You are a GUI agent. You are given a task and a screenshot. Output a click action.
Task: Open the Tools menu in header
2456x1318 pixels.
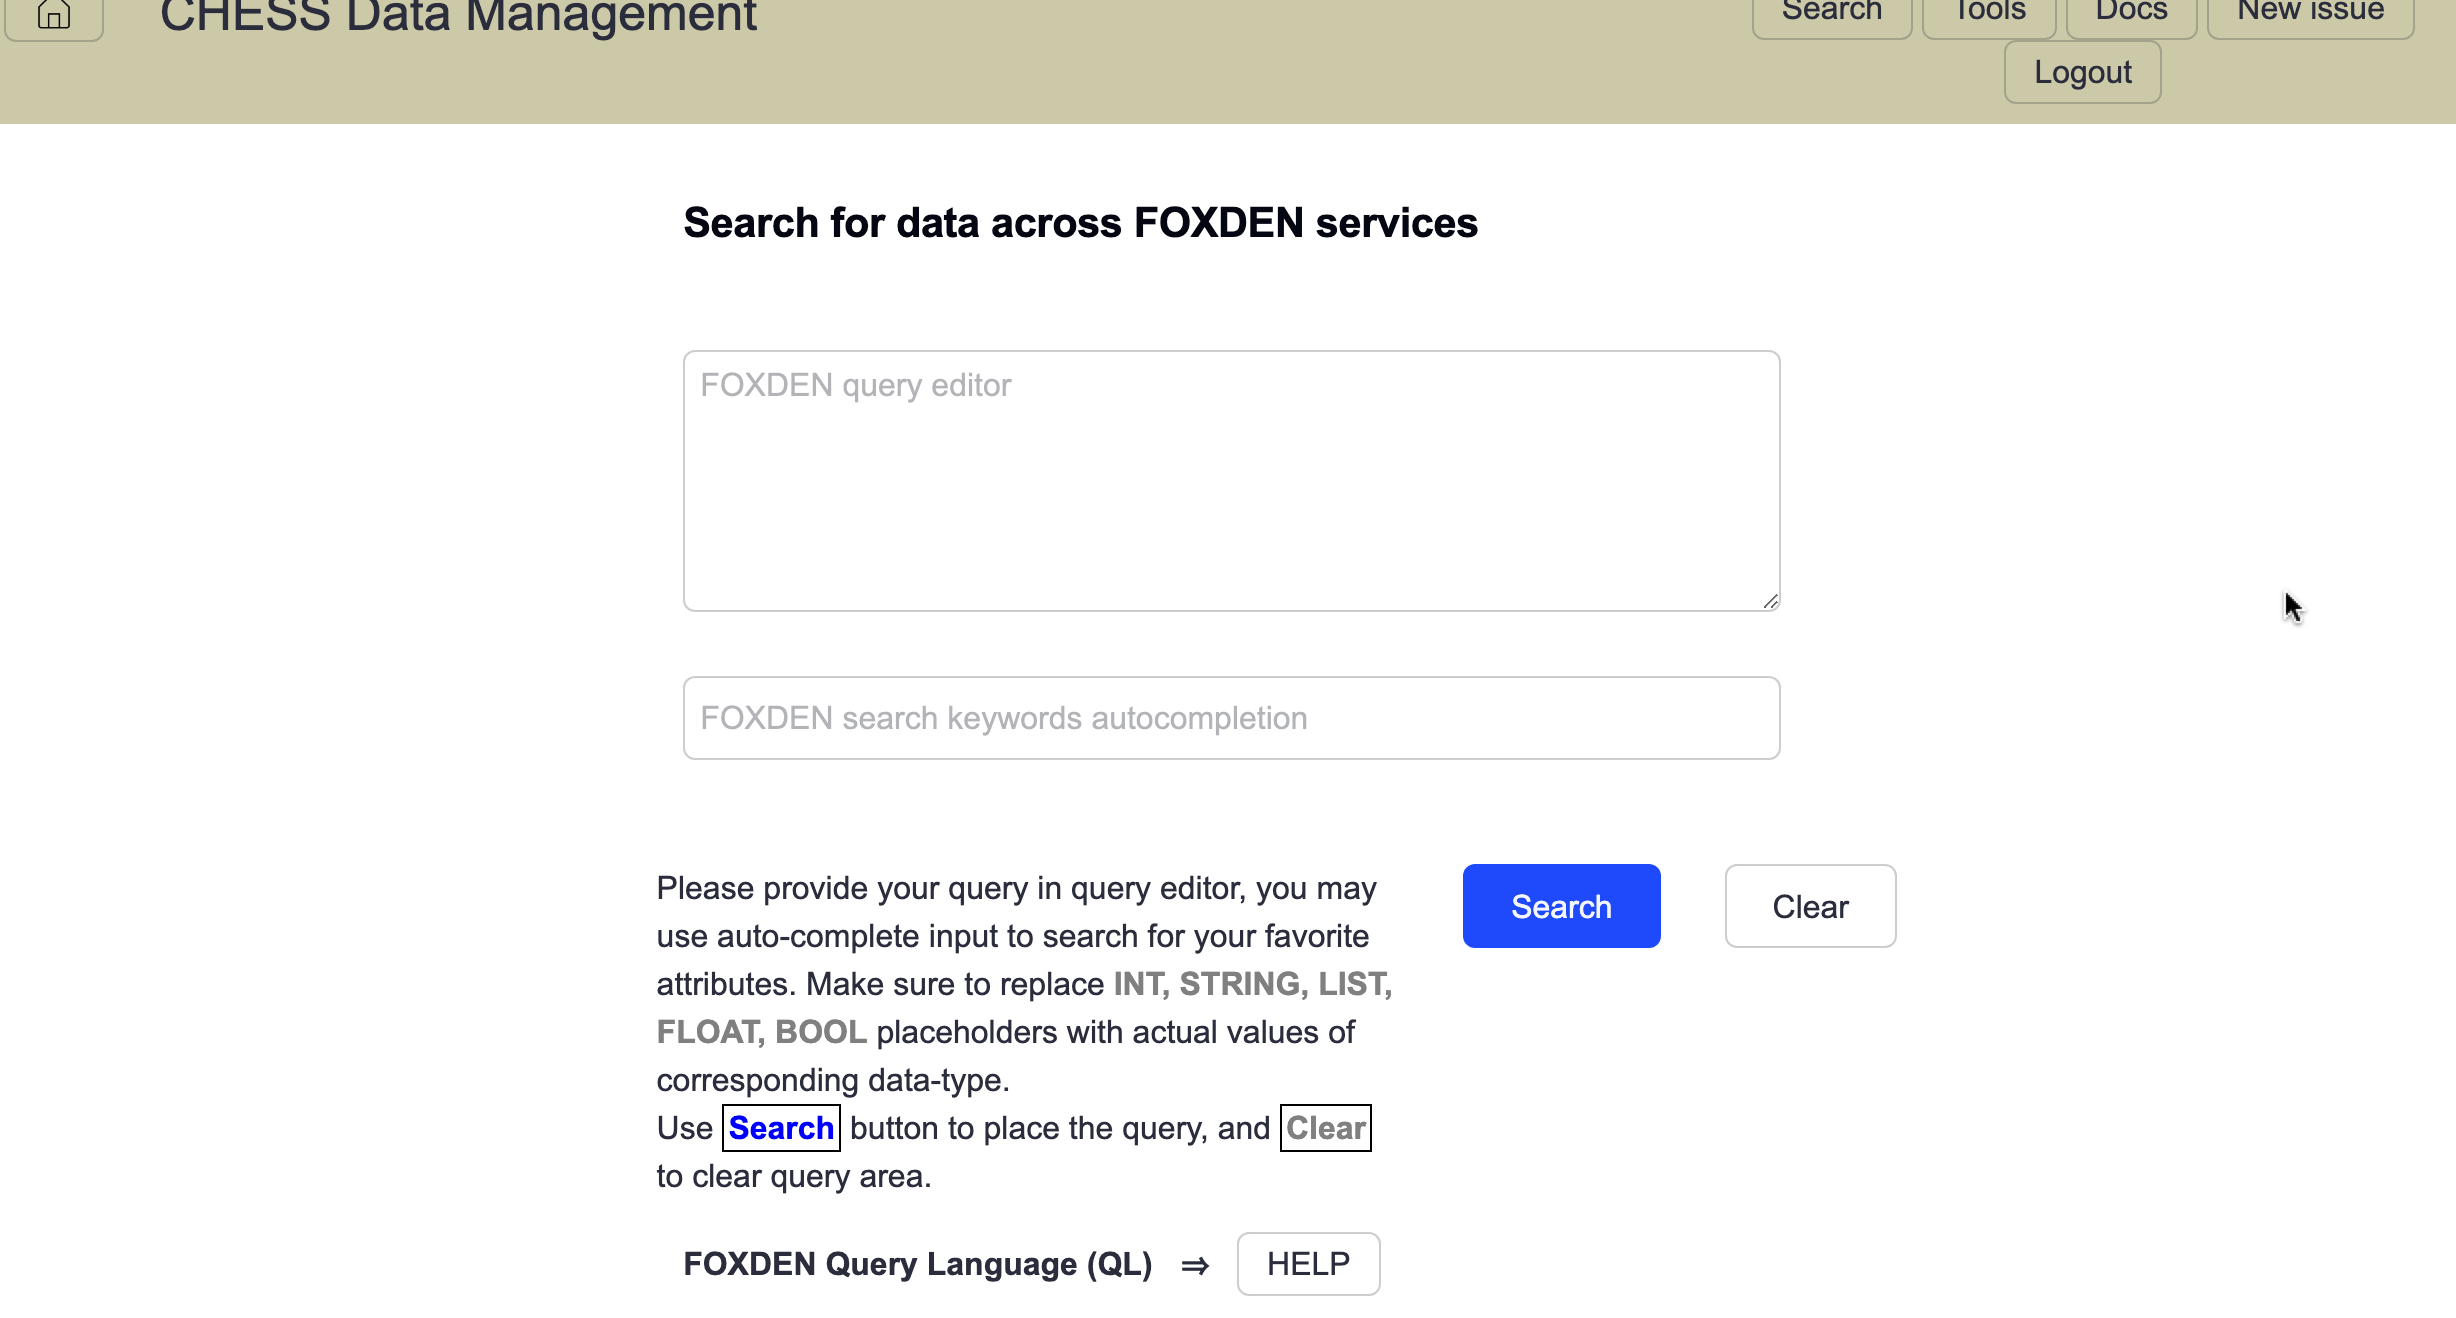1989,14
